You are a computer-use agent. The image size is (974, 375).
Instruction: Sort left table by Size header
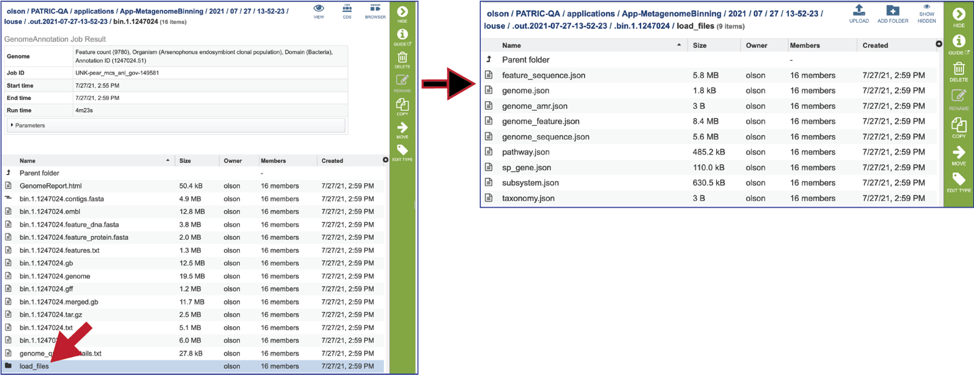[x=185, y=160]
